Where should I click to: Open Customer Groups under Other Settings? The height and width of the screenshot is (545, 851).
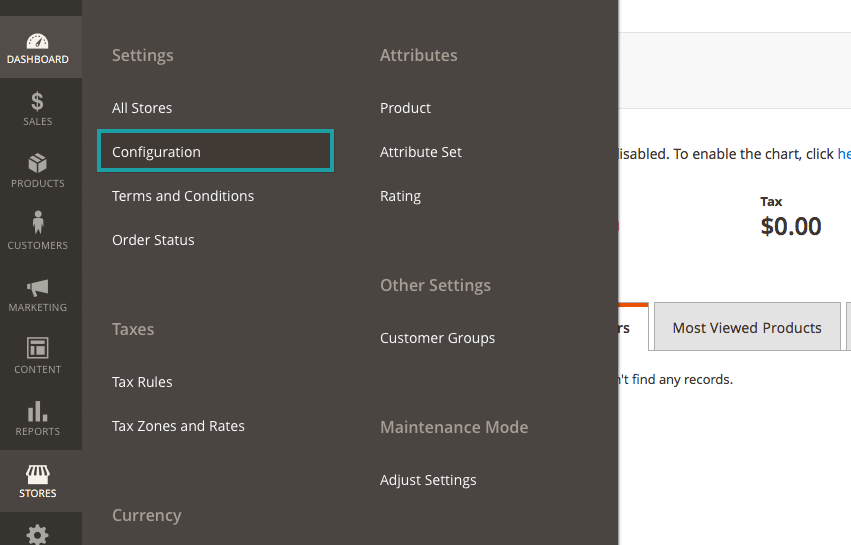pos(437,338)
